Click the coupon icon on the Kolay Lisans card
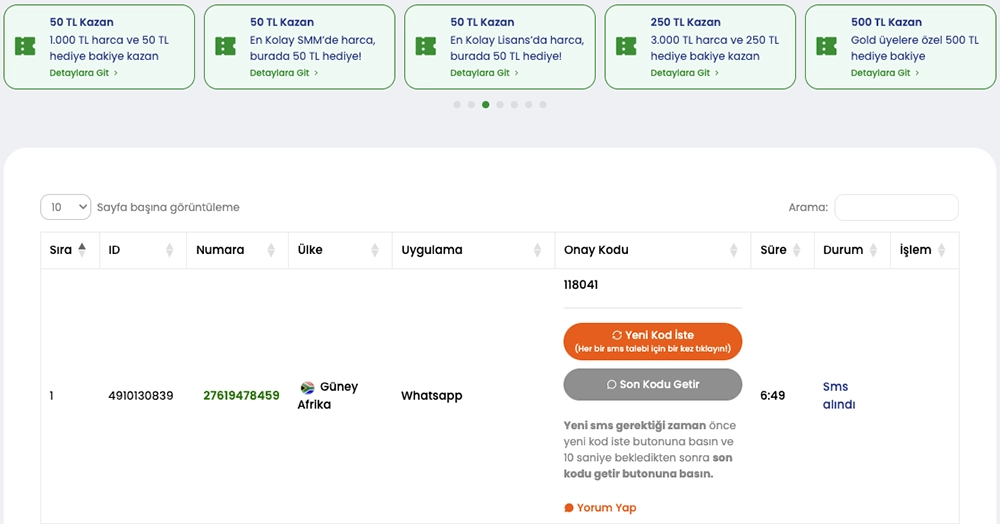Screen dimensions: 1000x524 (x=426, y=46)
